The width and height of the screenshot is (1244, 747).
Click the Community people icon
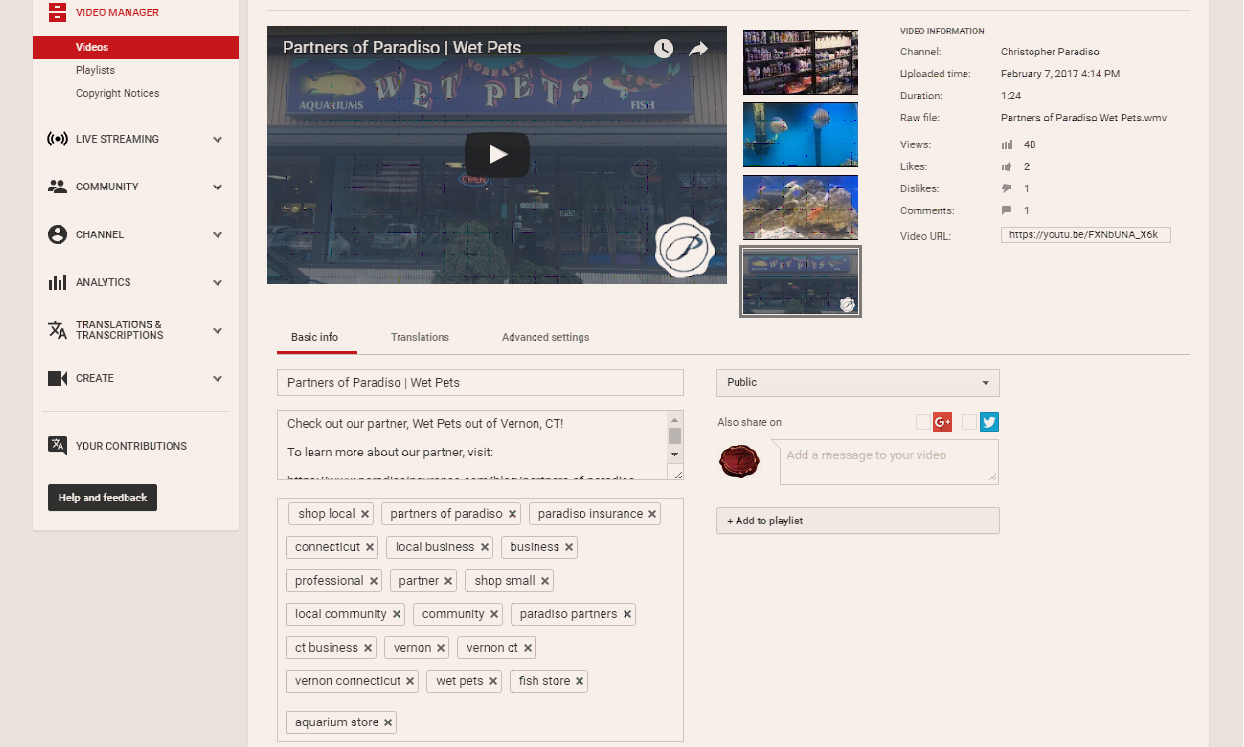[x=57, y=187]
